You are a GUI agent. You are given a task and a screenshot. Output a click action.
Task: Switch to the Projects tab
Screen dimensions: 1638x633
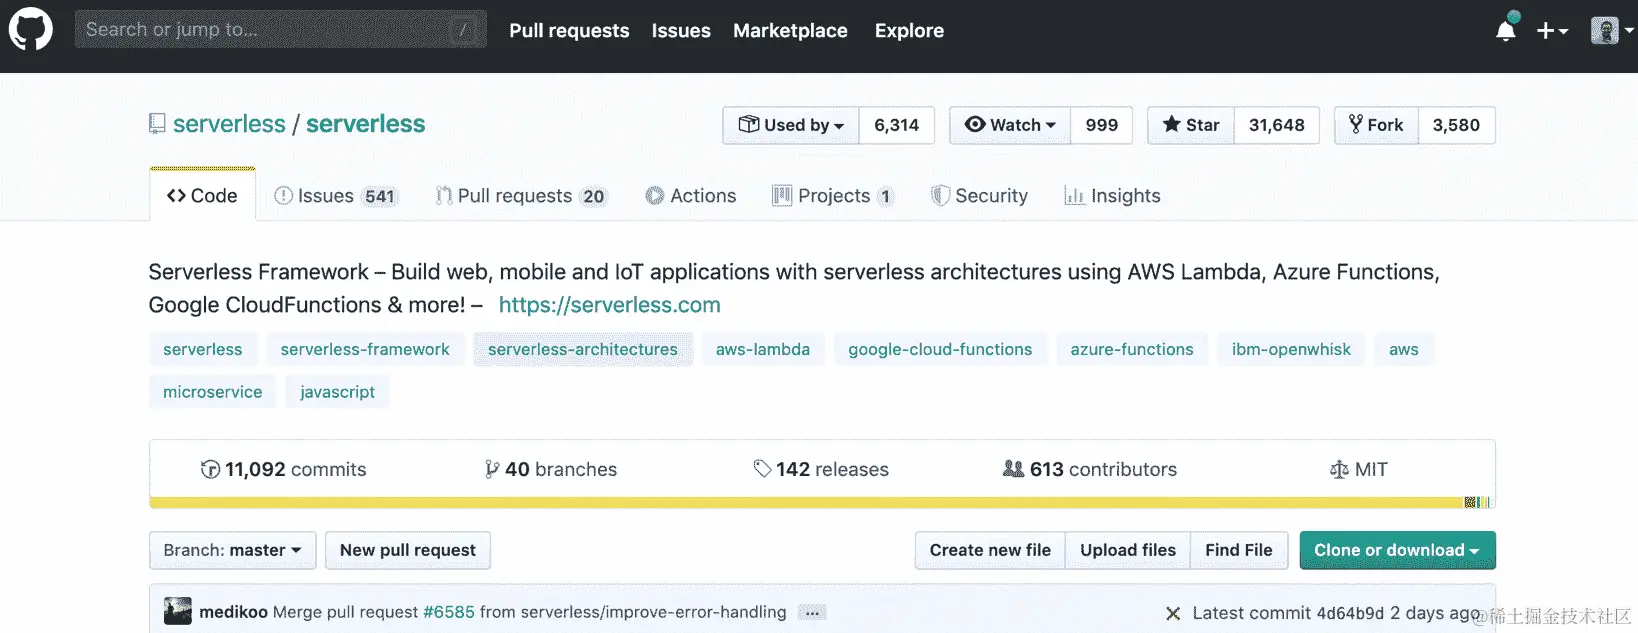click(x=832, y=196)
